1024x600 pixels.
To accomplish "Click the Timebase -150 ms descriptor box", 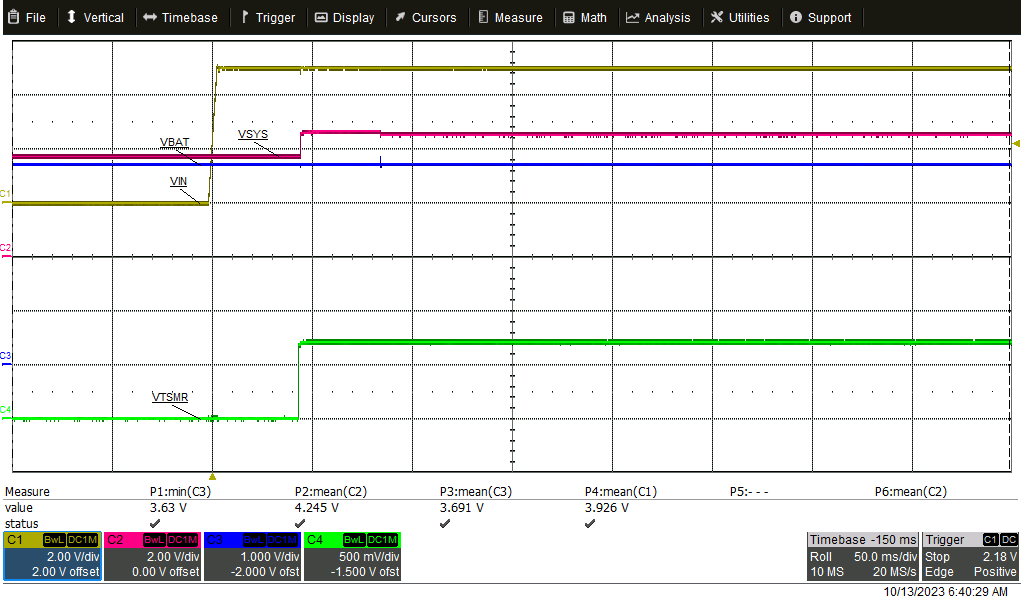I will [862, 539].
